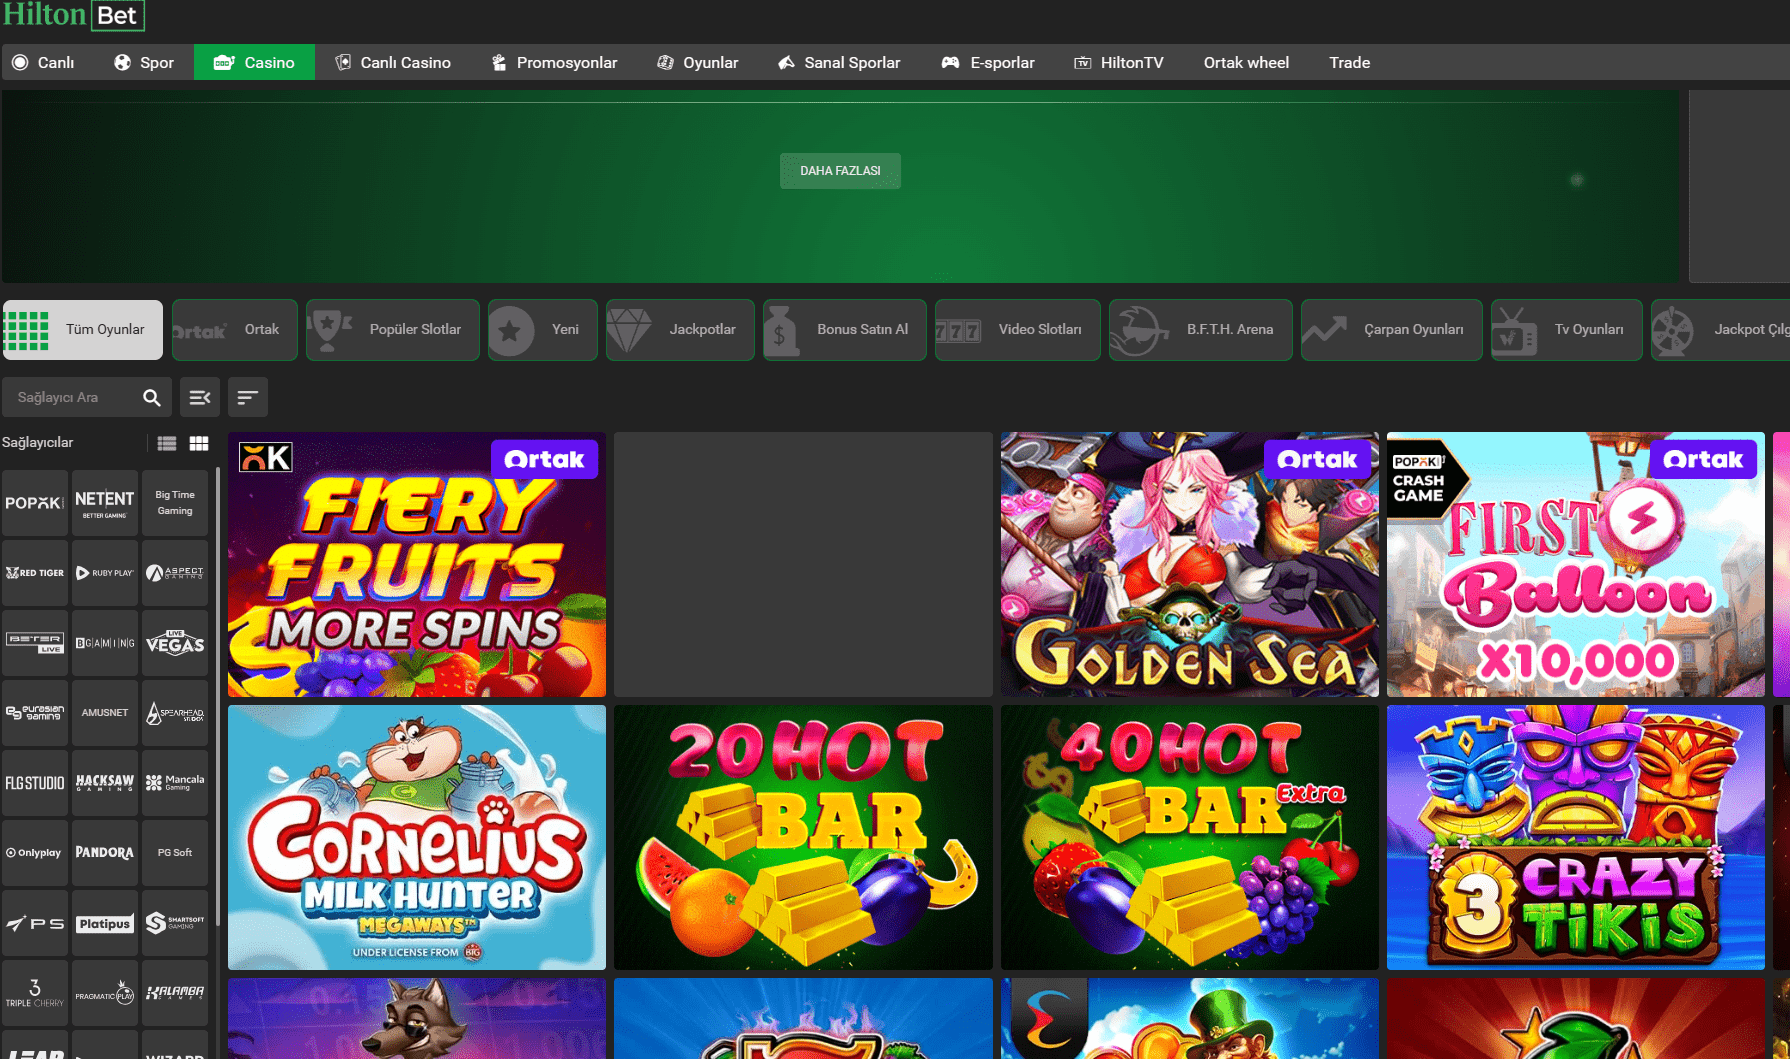This screenshot has height=1059, width=1790.
Task: Select the Jackpotlar category tab
Action: [x=680, y=330]
